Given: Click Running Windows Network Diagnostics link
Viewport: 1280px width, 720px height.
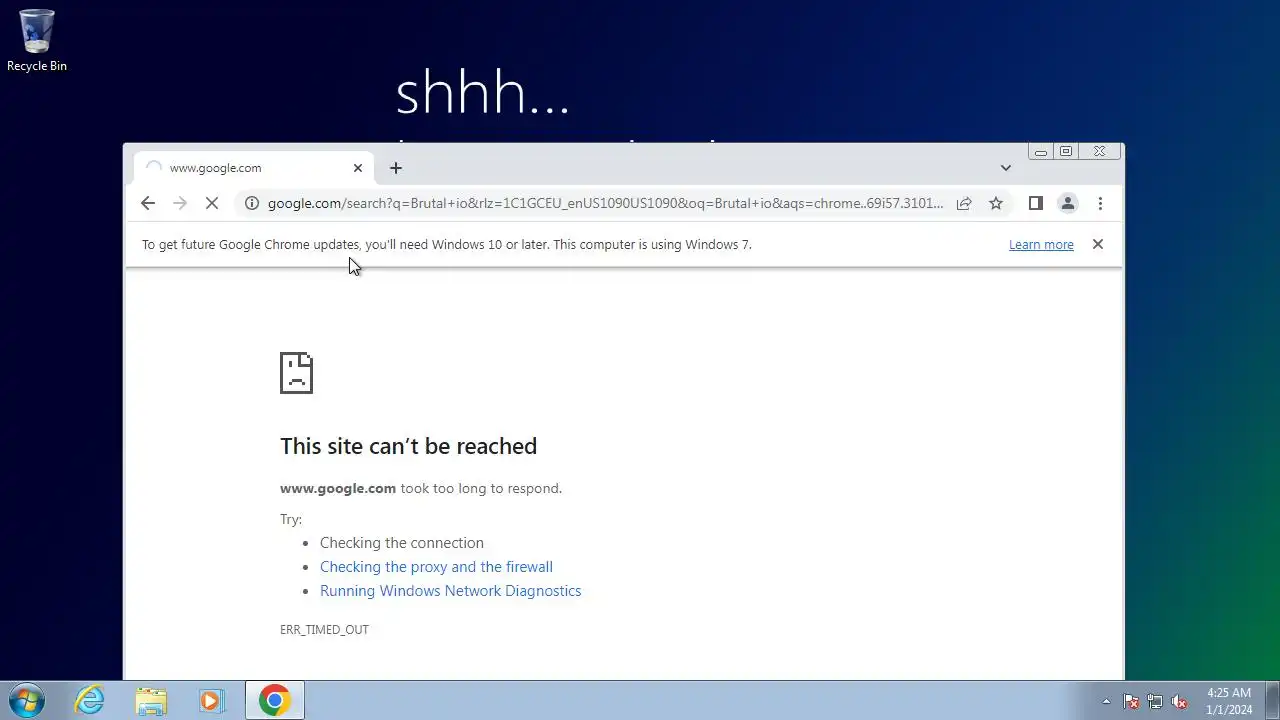Looking at the screenshot, I should tap(450, 591).
